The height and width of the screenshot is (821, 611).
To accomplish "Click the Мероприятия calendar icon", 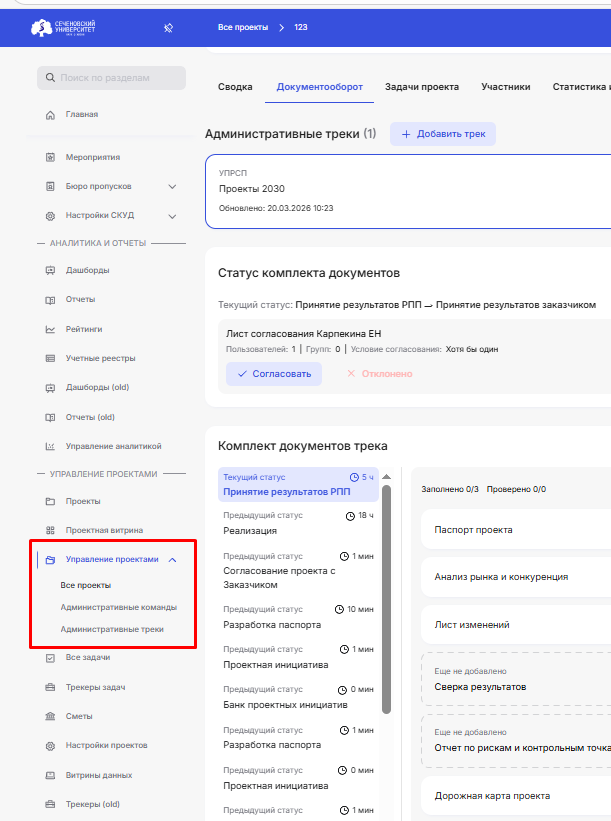I will (x=50, y=158).
